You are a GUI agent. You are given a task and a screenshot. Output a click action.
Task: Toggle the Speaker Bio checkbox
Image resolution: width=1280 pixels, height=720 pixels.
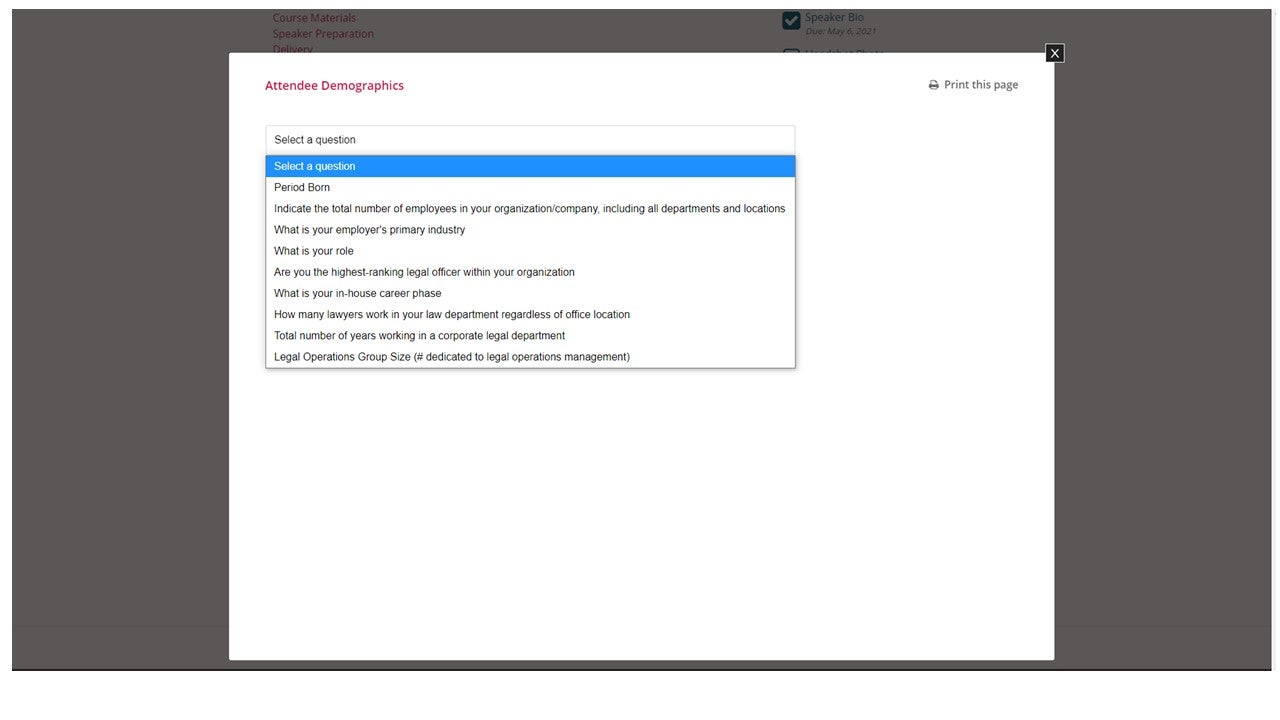[x=791, y=20]
